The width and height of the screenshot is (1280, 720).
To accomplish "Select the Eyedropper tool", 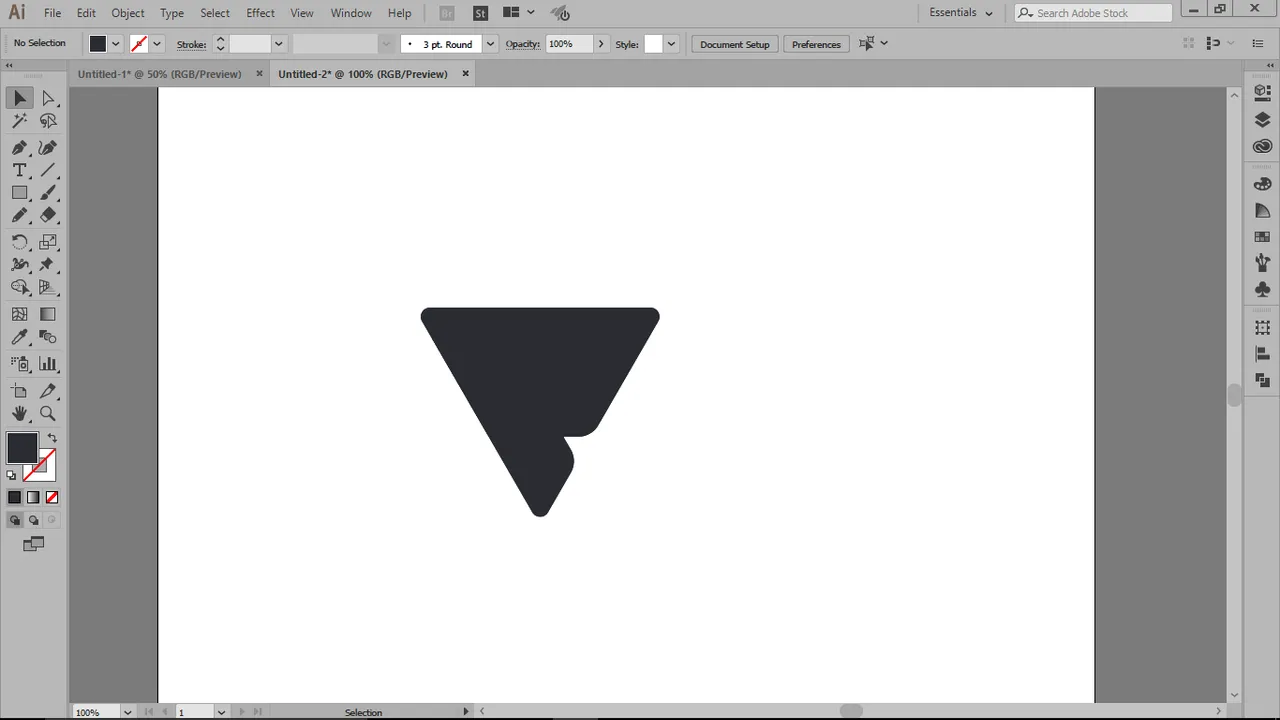I will pos(20,338).
